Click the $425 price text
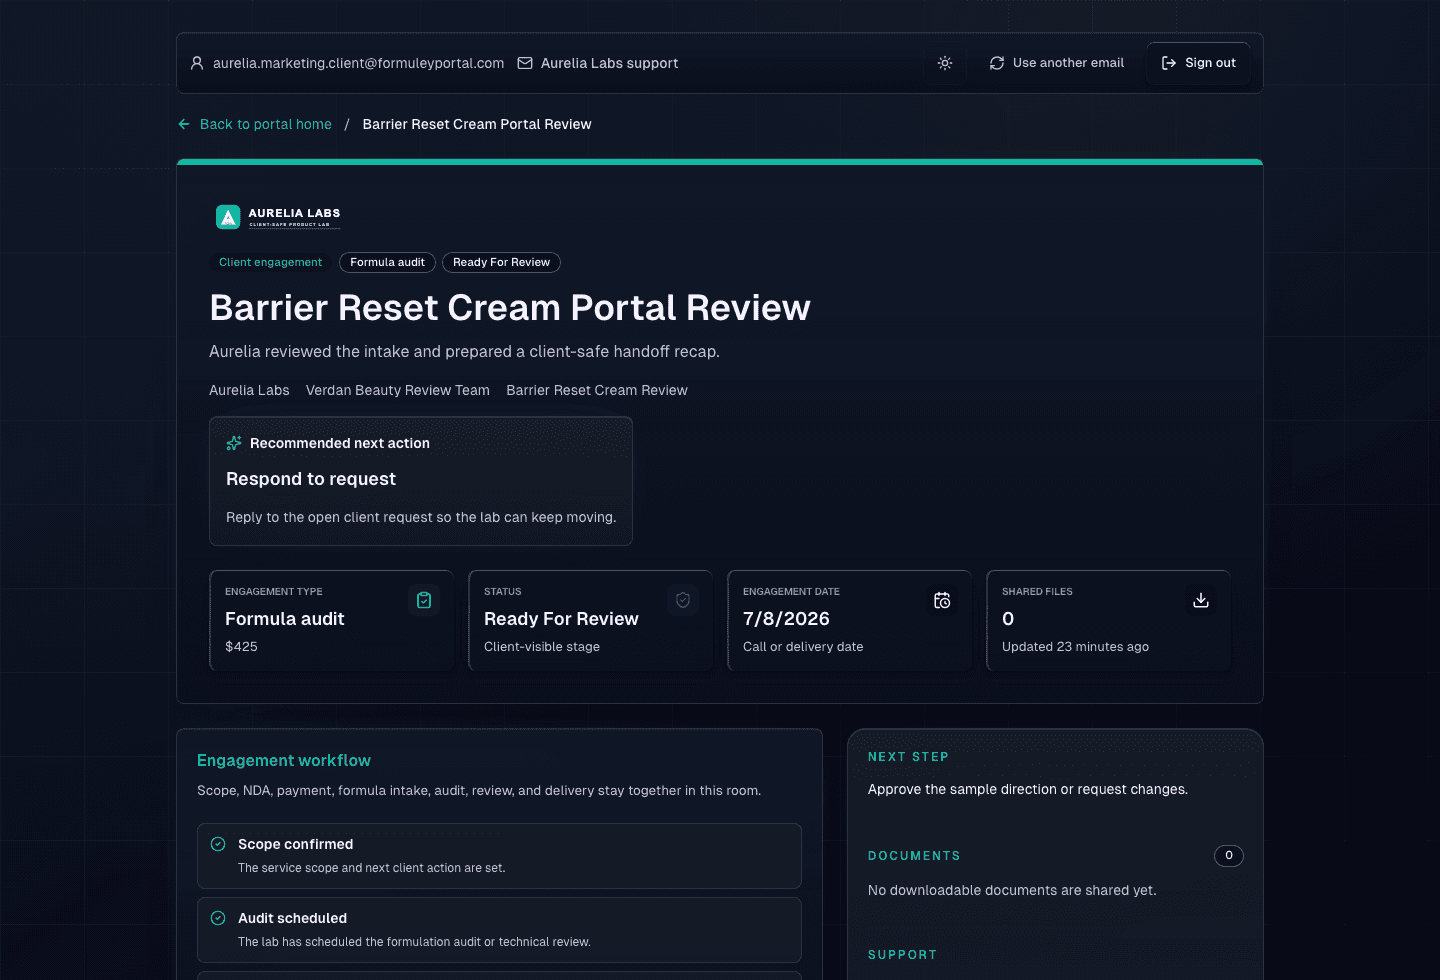 point(241,647)
